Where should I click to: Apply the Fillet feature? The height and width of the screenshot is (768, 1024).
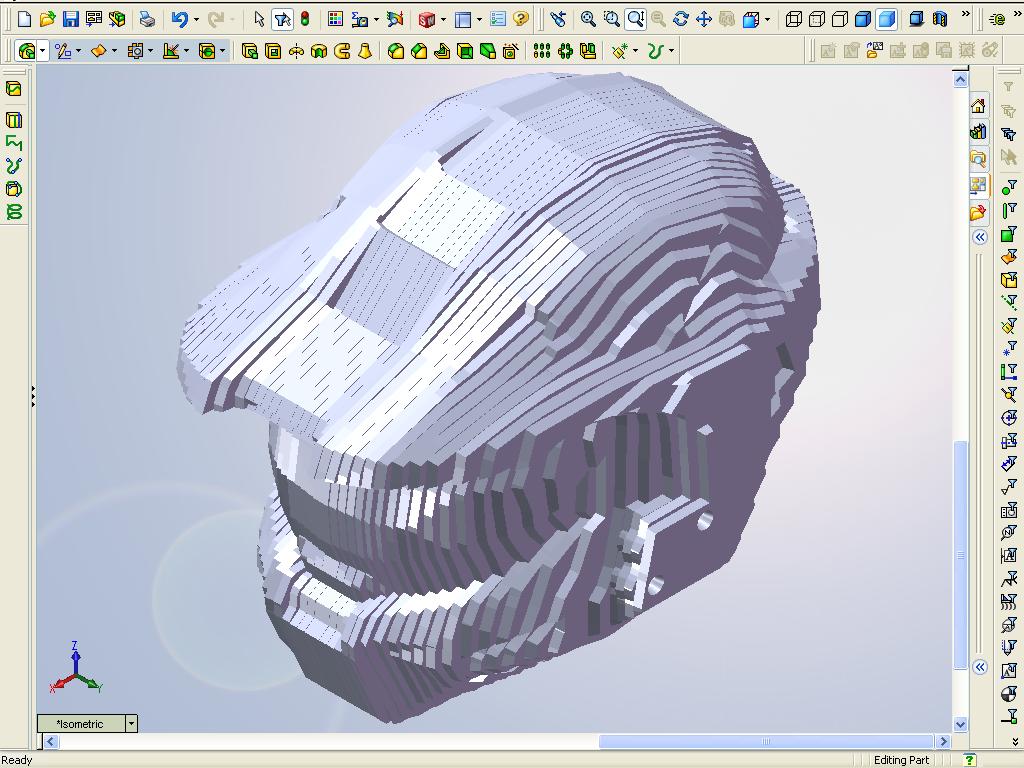point(396,51)
